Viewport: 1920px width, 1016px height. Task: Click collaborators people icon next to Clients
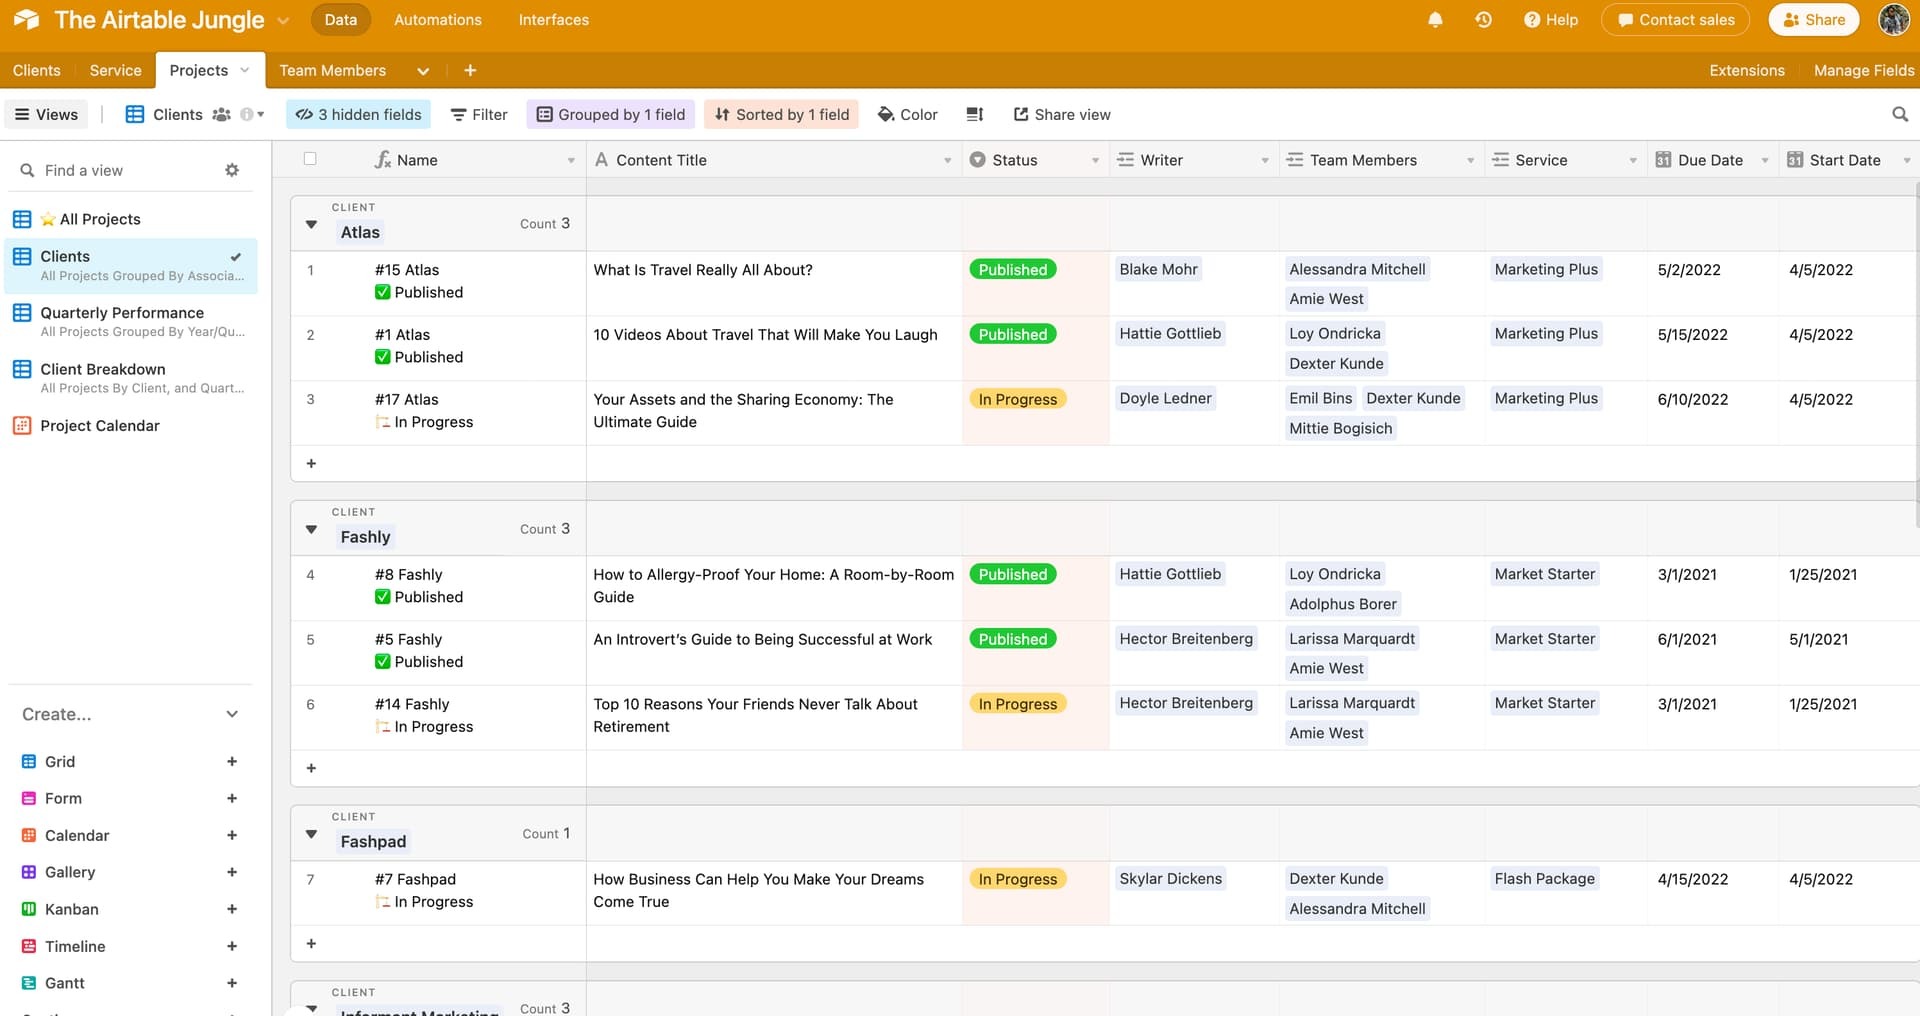221,114
